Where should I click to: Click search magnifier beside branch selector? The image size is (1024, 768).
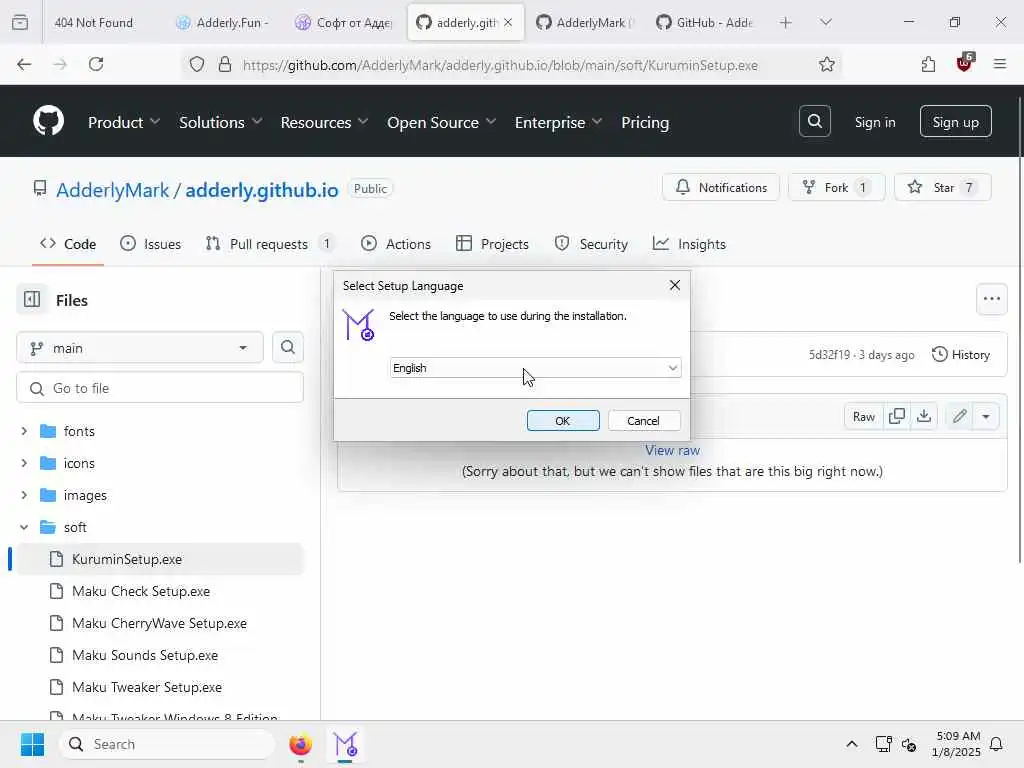tap(287, 347)
